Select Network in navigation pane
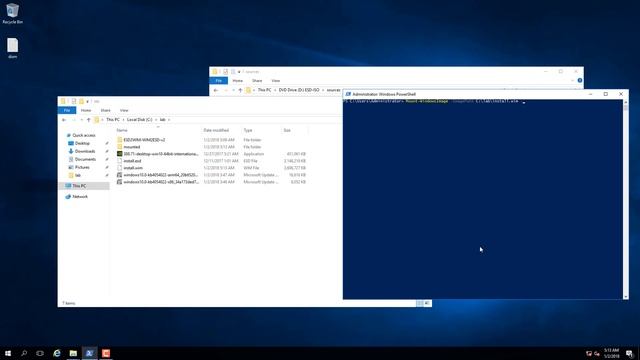This screenshot has width=640, height=360. click(80, 196)
